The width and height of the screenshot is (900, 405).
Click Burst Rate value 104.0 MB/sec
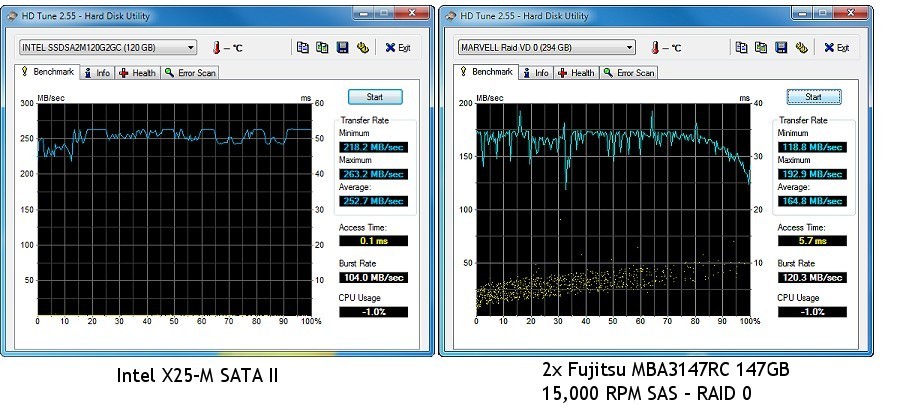(x=373, y=278)
